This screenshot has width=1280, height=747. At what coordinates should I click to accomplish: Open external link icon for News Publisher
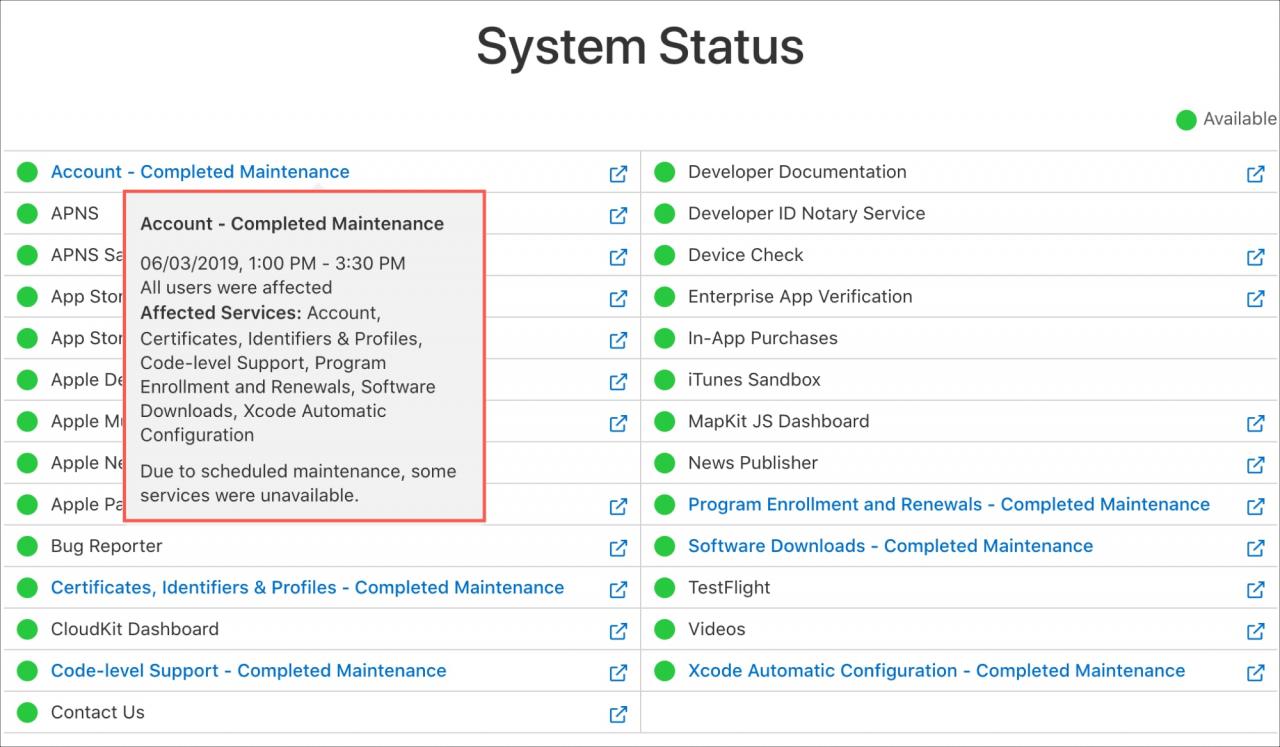click(x=1255, y=465)
